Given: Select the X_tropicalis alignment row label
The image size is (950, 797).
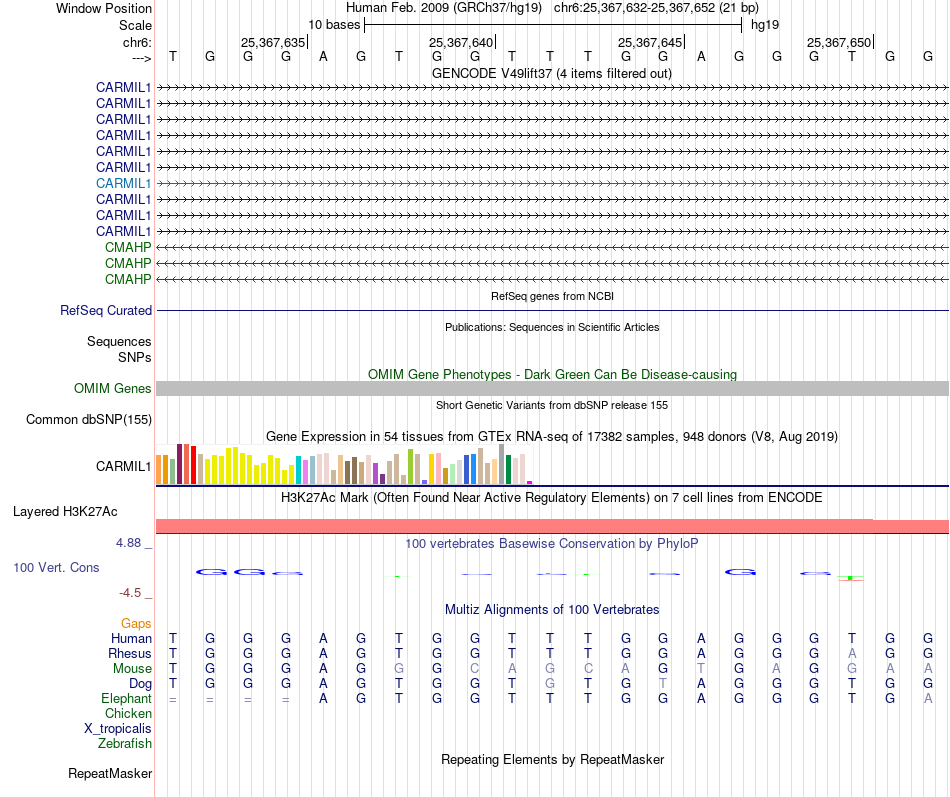Looking at the screenshot, I should click(x=118, y=729).
